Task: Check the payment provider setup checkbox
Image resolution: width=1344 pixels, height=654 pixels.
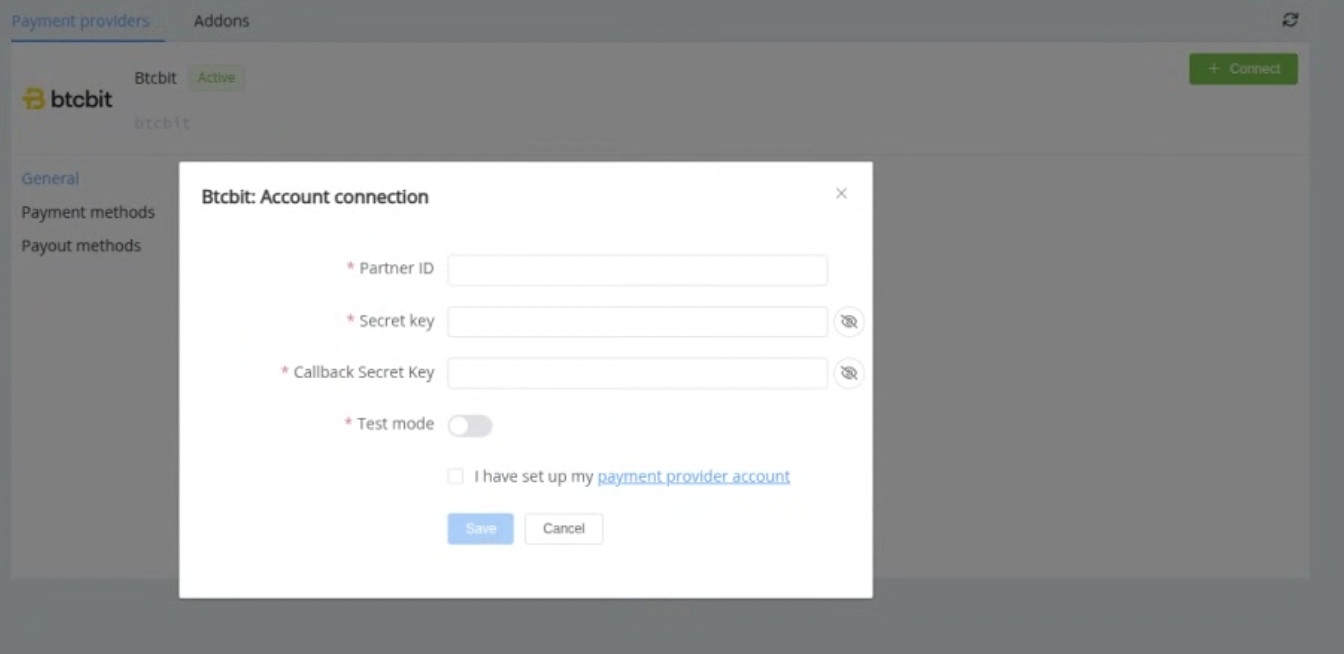Action: [x=456, y=477]
